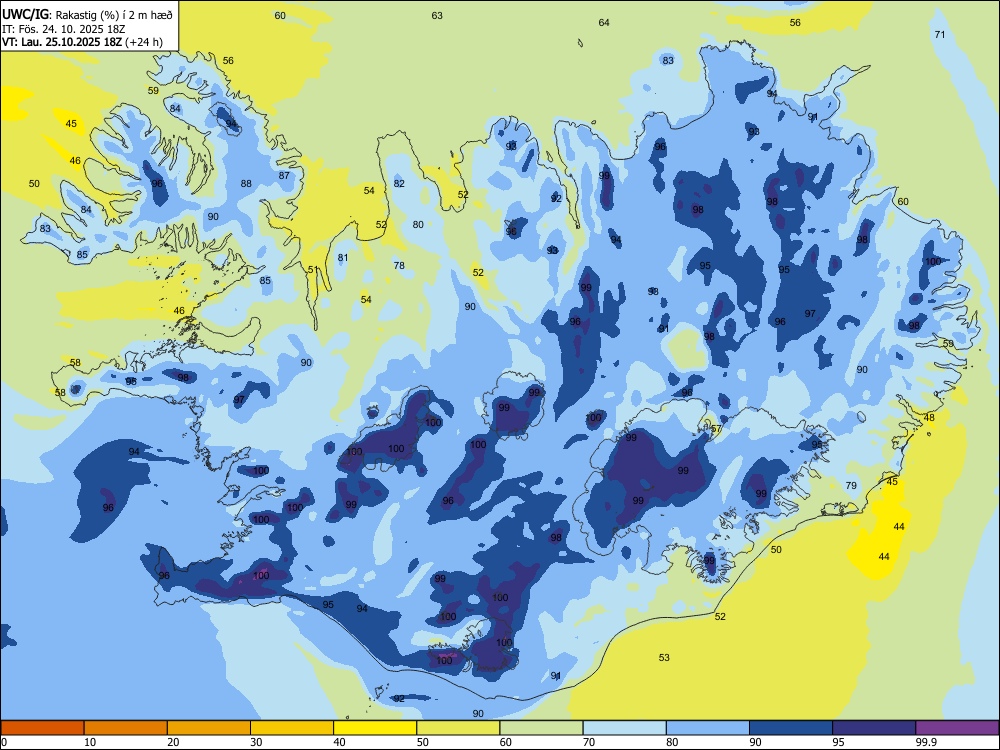Image resolution: width=1000 pixels, height=750 pixels.
Task: Pick the pale yellow 50–60 legend swatch
Action: click(458, 728)
